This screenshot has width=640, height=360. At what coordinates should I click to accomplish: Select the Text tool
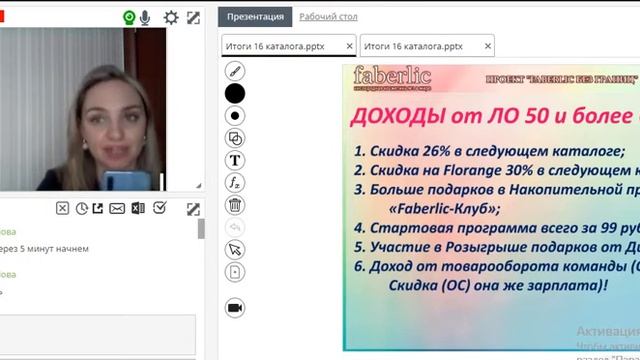(x=235, y=160)
